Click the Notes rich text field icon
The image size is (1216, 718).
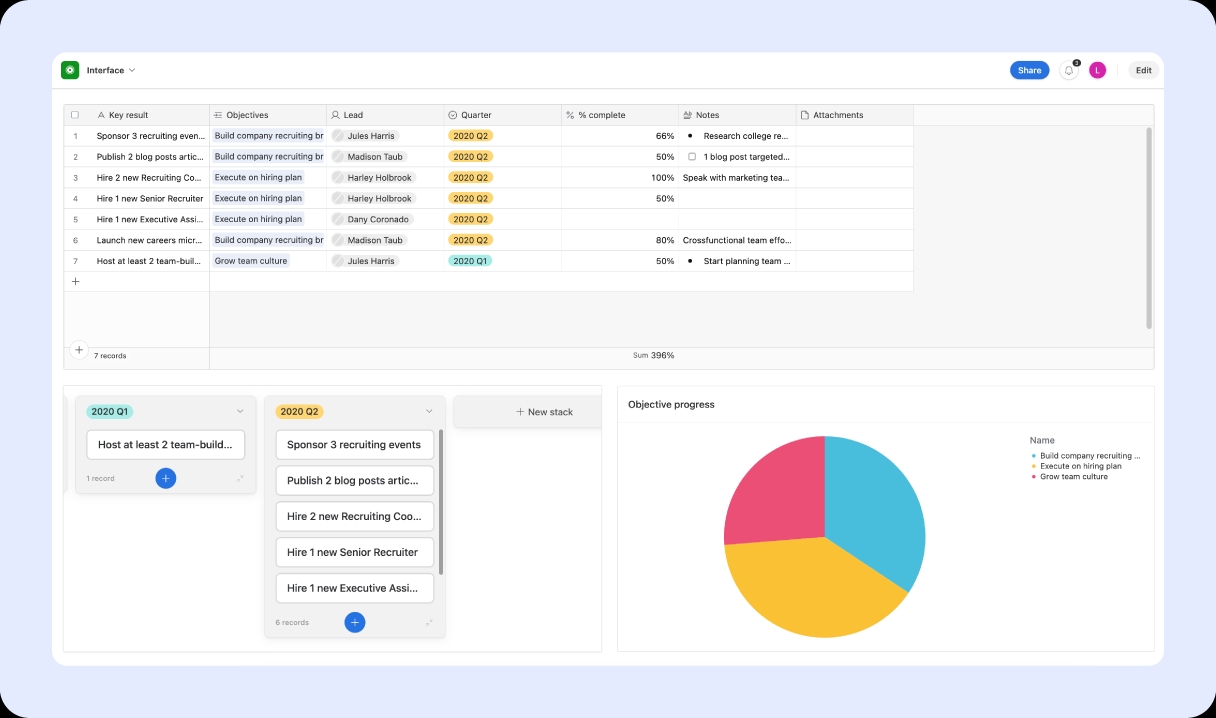click(688, 115)
